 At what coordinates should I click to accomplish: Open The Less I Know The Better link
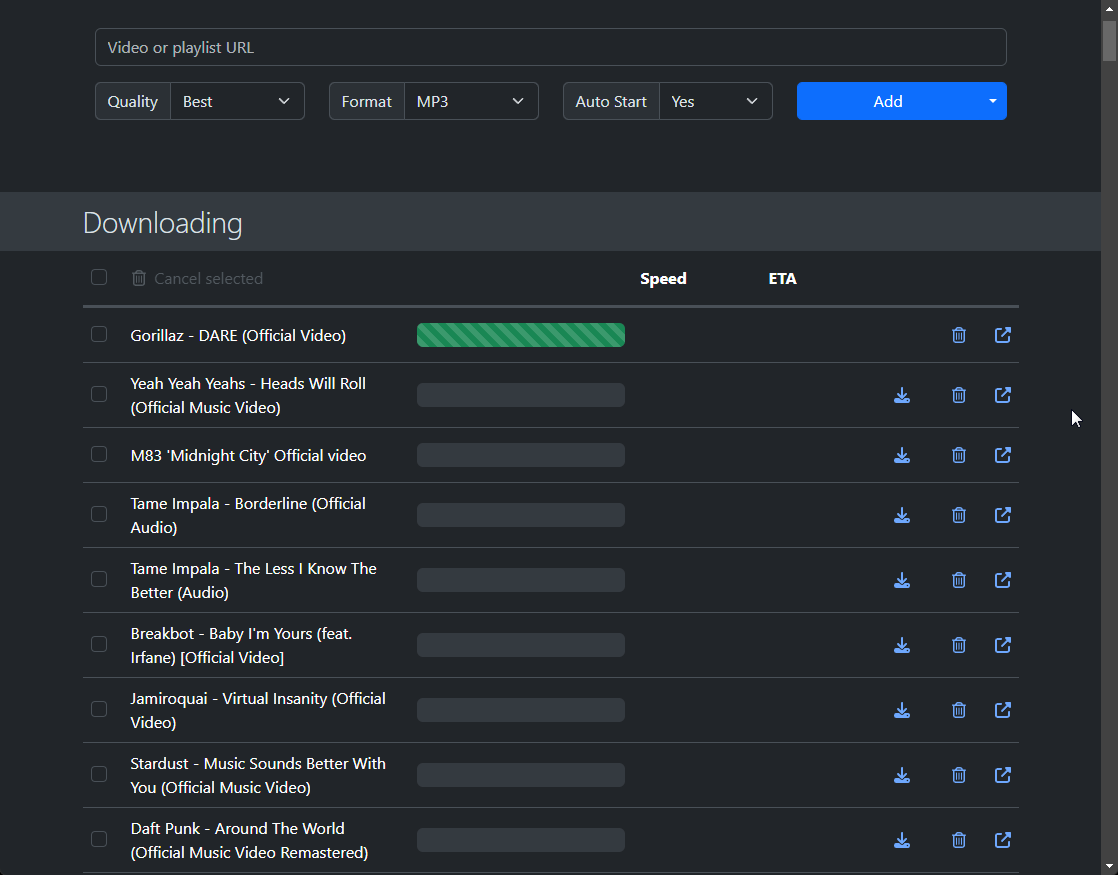pyautogui.click(x=1002, y=580)
